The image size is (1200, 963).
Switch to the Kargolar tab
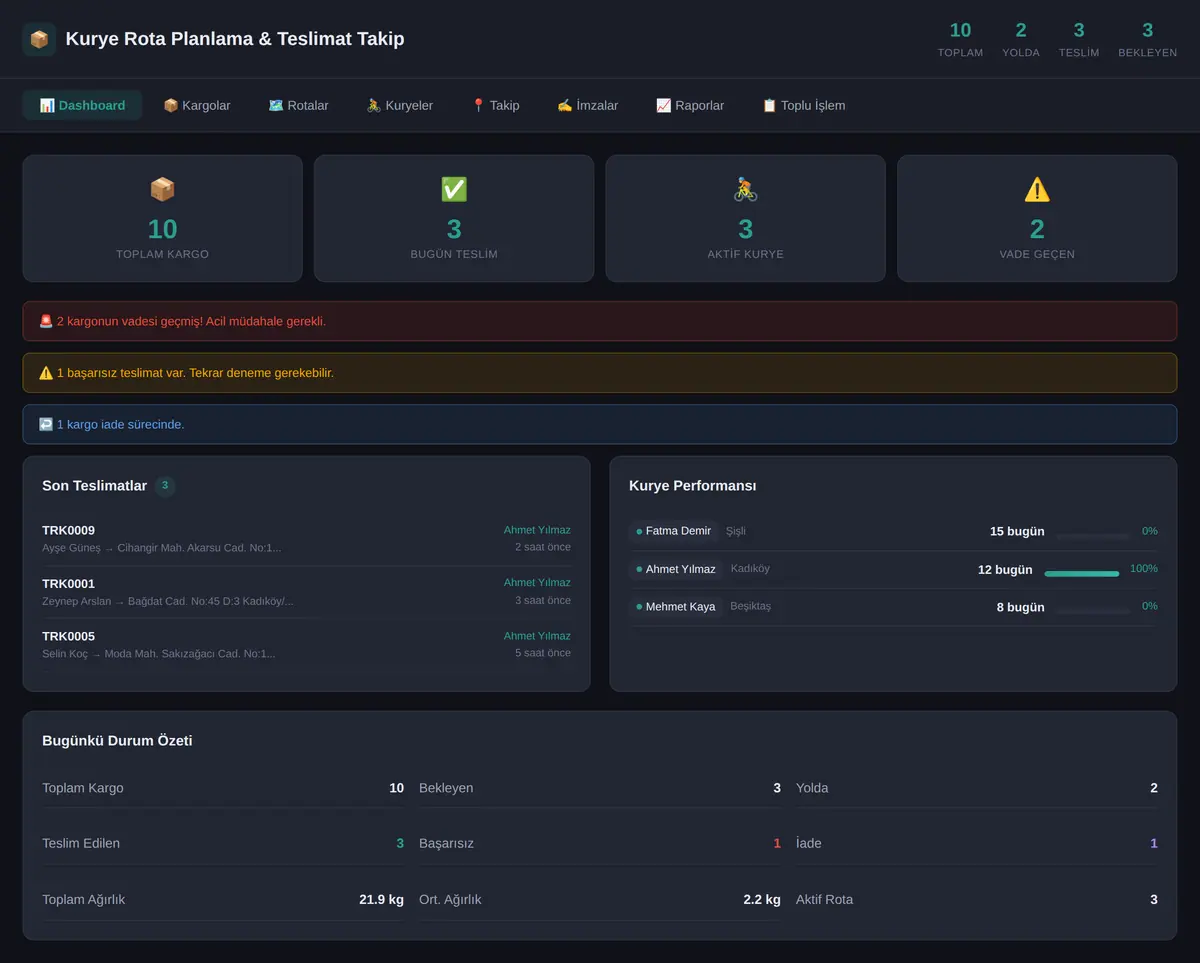click(x=197, y=105)
